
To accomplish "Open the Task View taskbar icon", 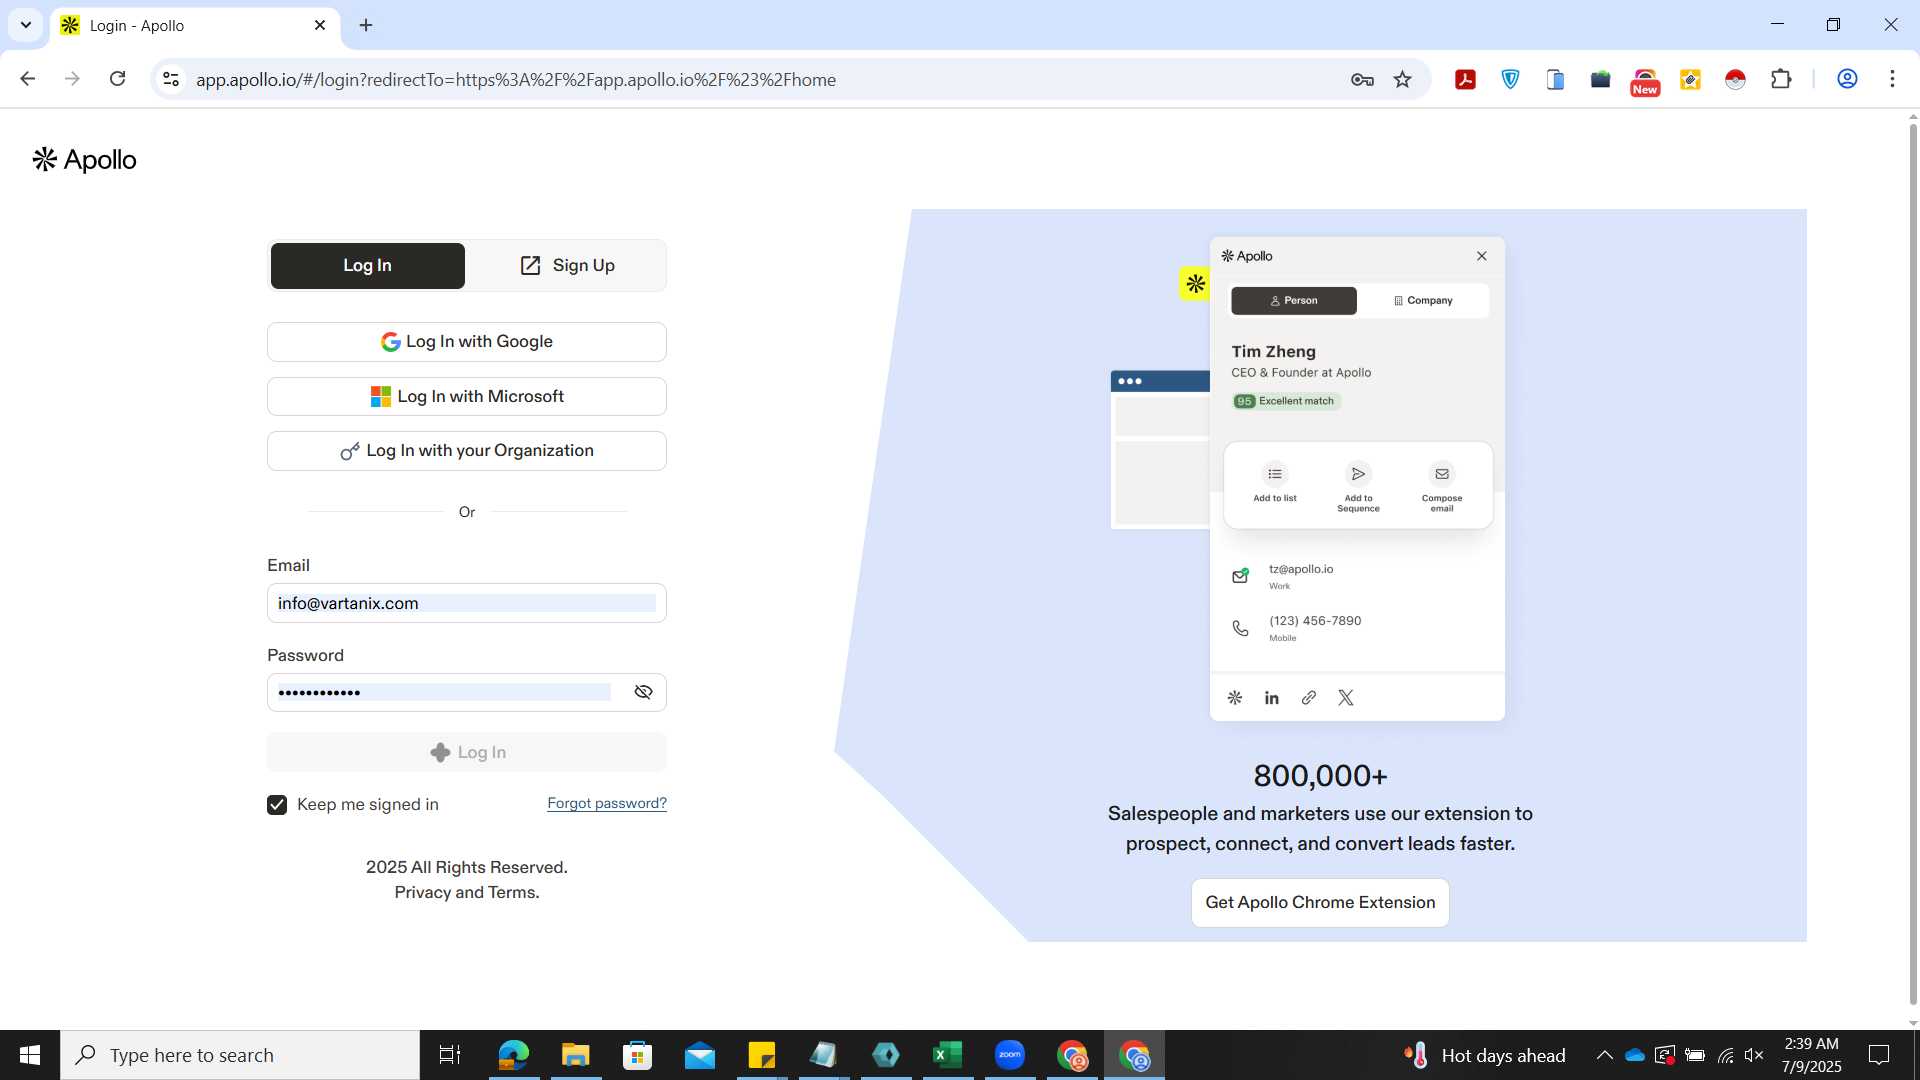I will pyautogui.click(x=450, y=1055).
